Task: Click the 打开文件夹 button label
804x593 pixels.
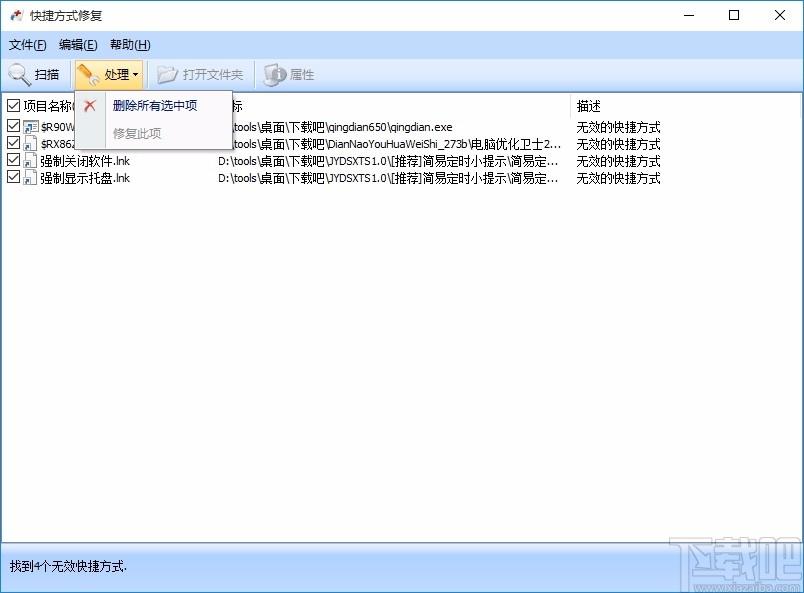Action: pyautogui.click(x=213, y=75)
